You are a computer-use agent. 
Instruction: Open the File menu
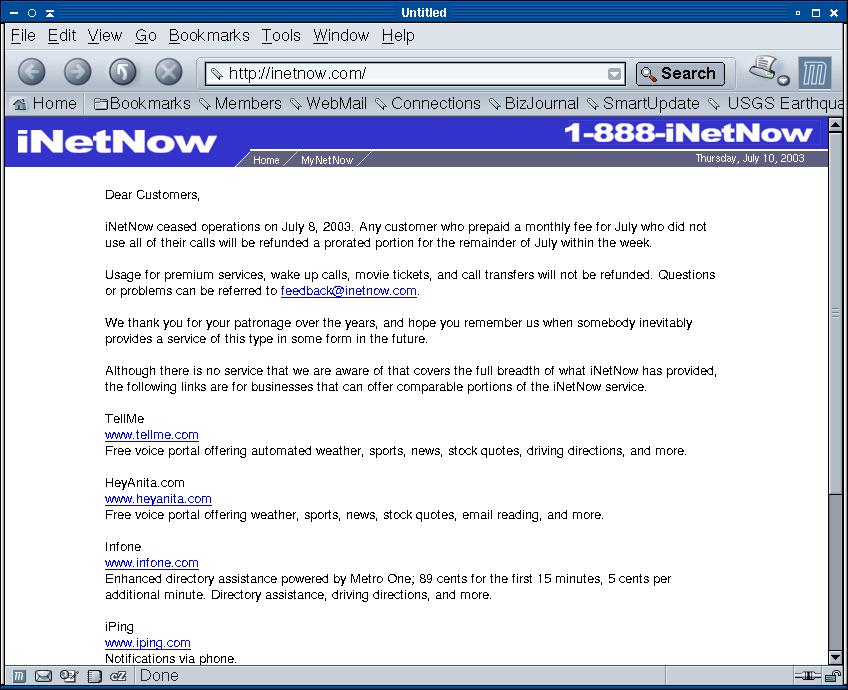[23, 36]
